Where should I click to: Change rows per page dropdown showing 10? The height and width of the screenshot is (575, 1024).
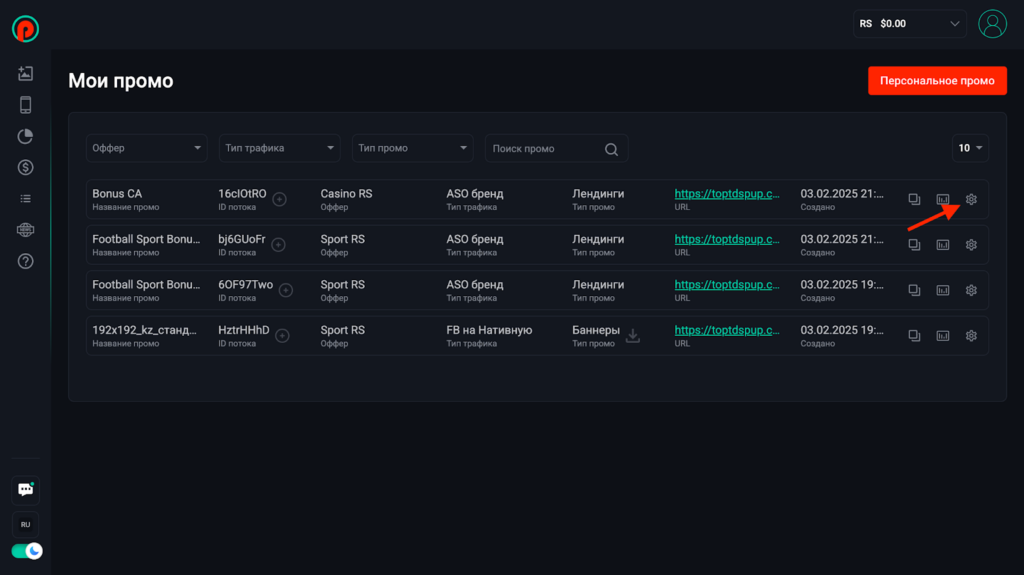970,148
